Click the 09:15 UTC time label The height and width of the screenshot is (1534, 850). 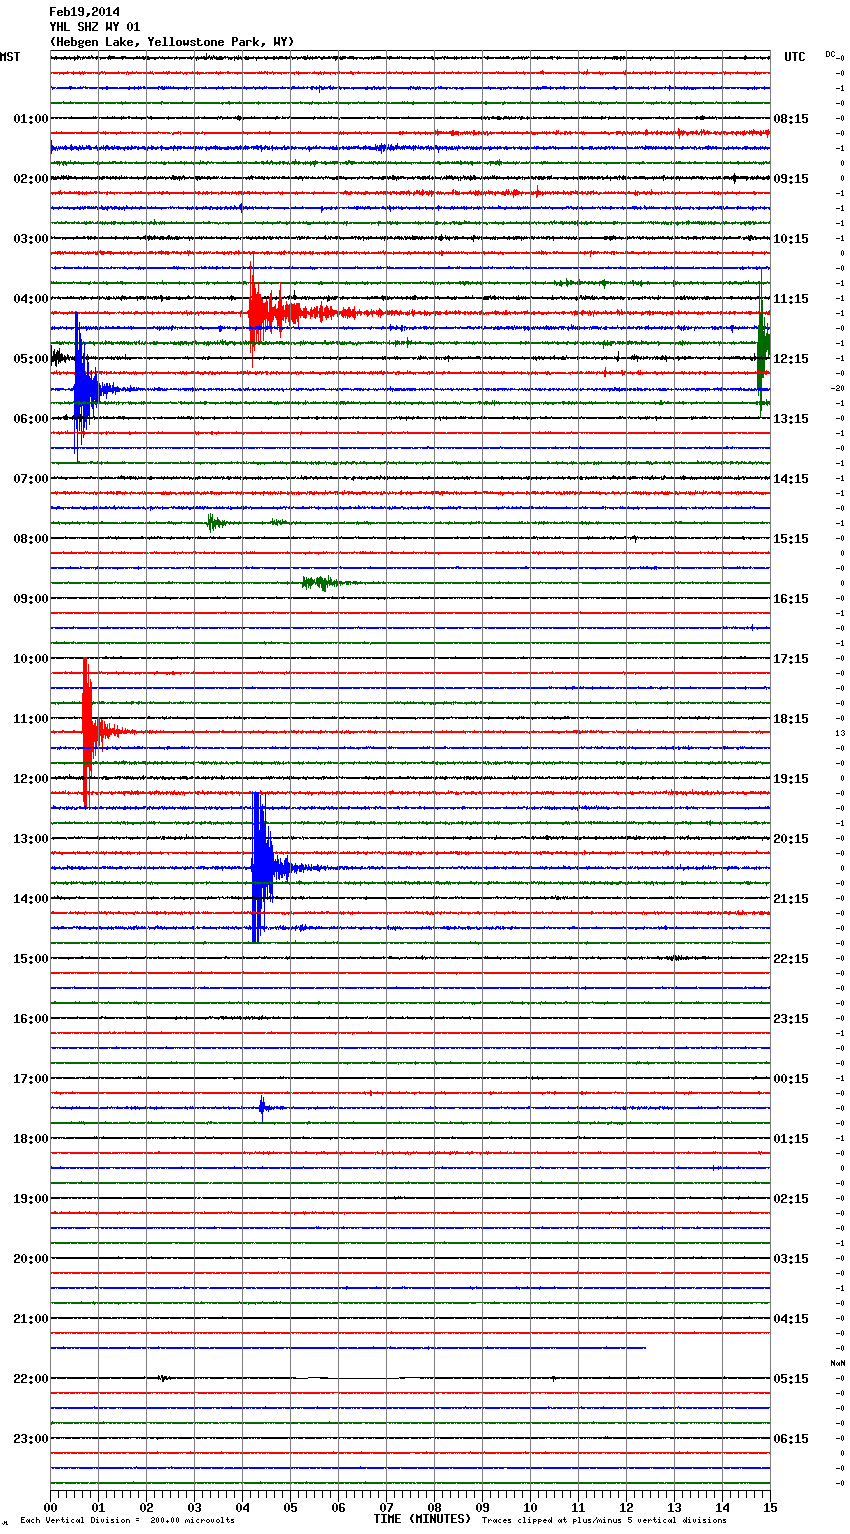[791, 178]
